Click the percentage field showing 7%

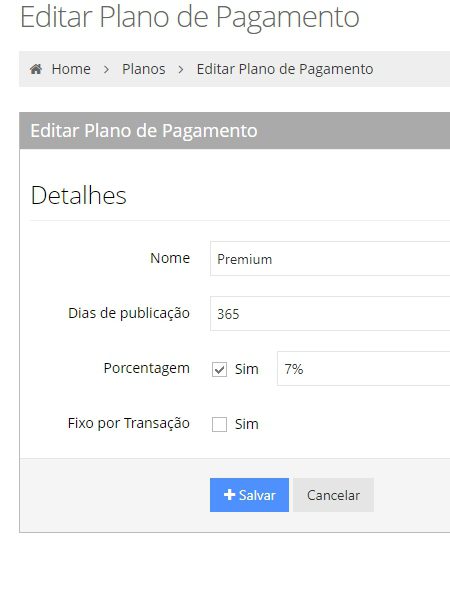(363, 368)
